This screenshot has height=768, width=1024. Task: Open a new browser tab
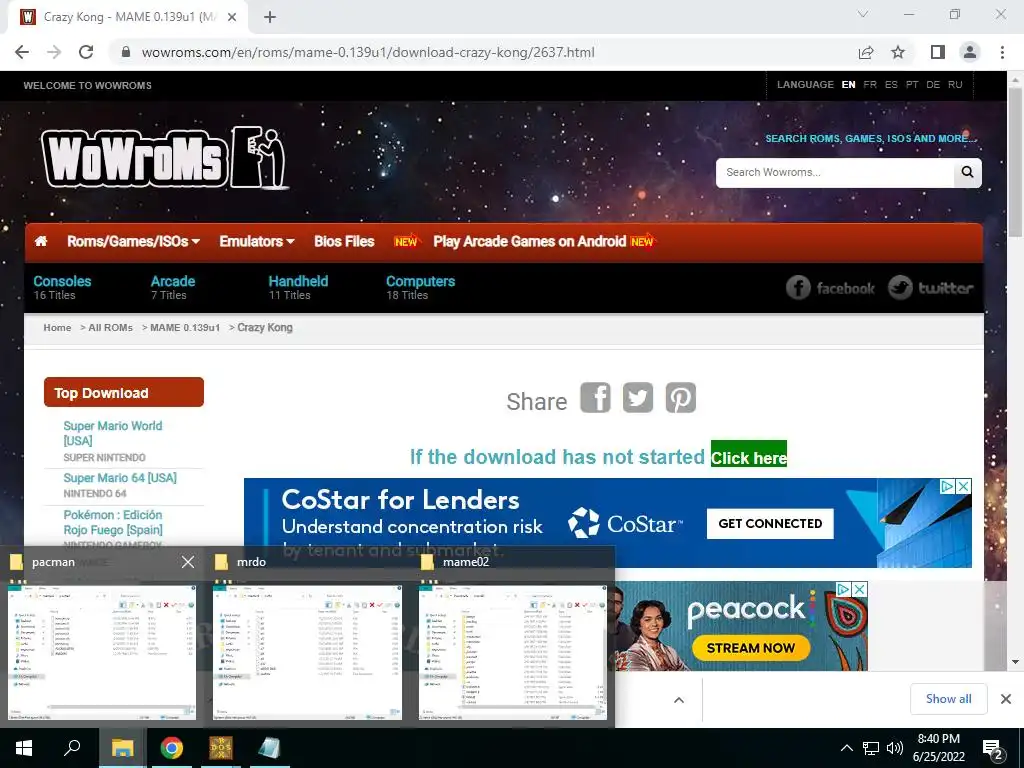tap(270, 17)
